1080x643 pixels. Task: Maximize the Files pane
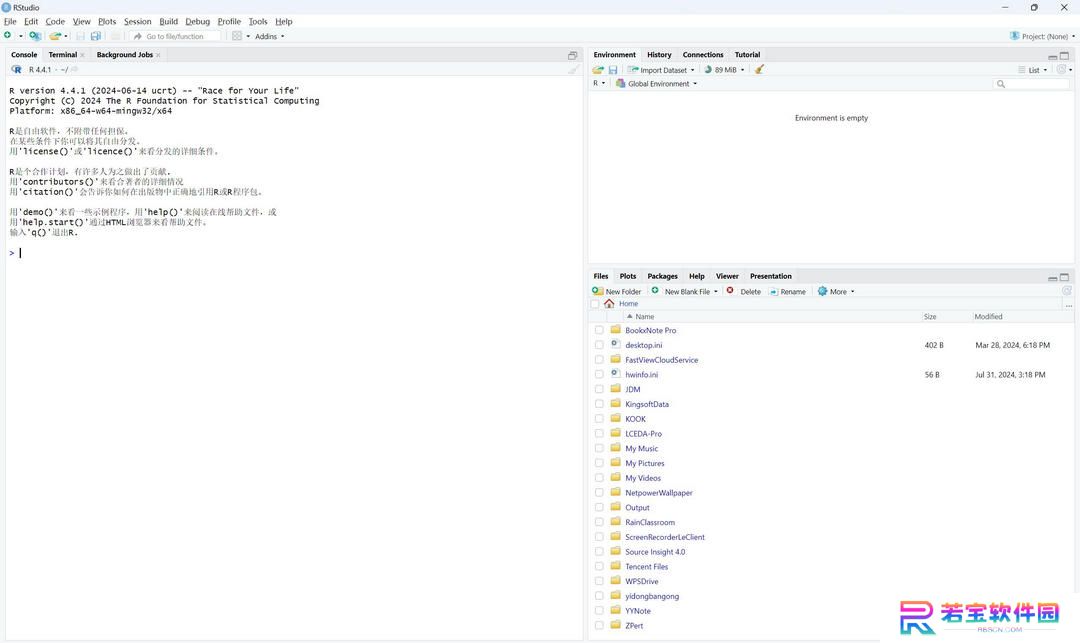coord(1064,277)
